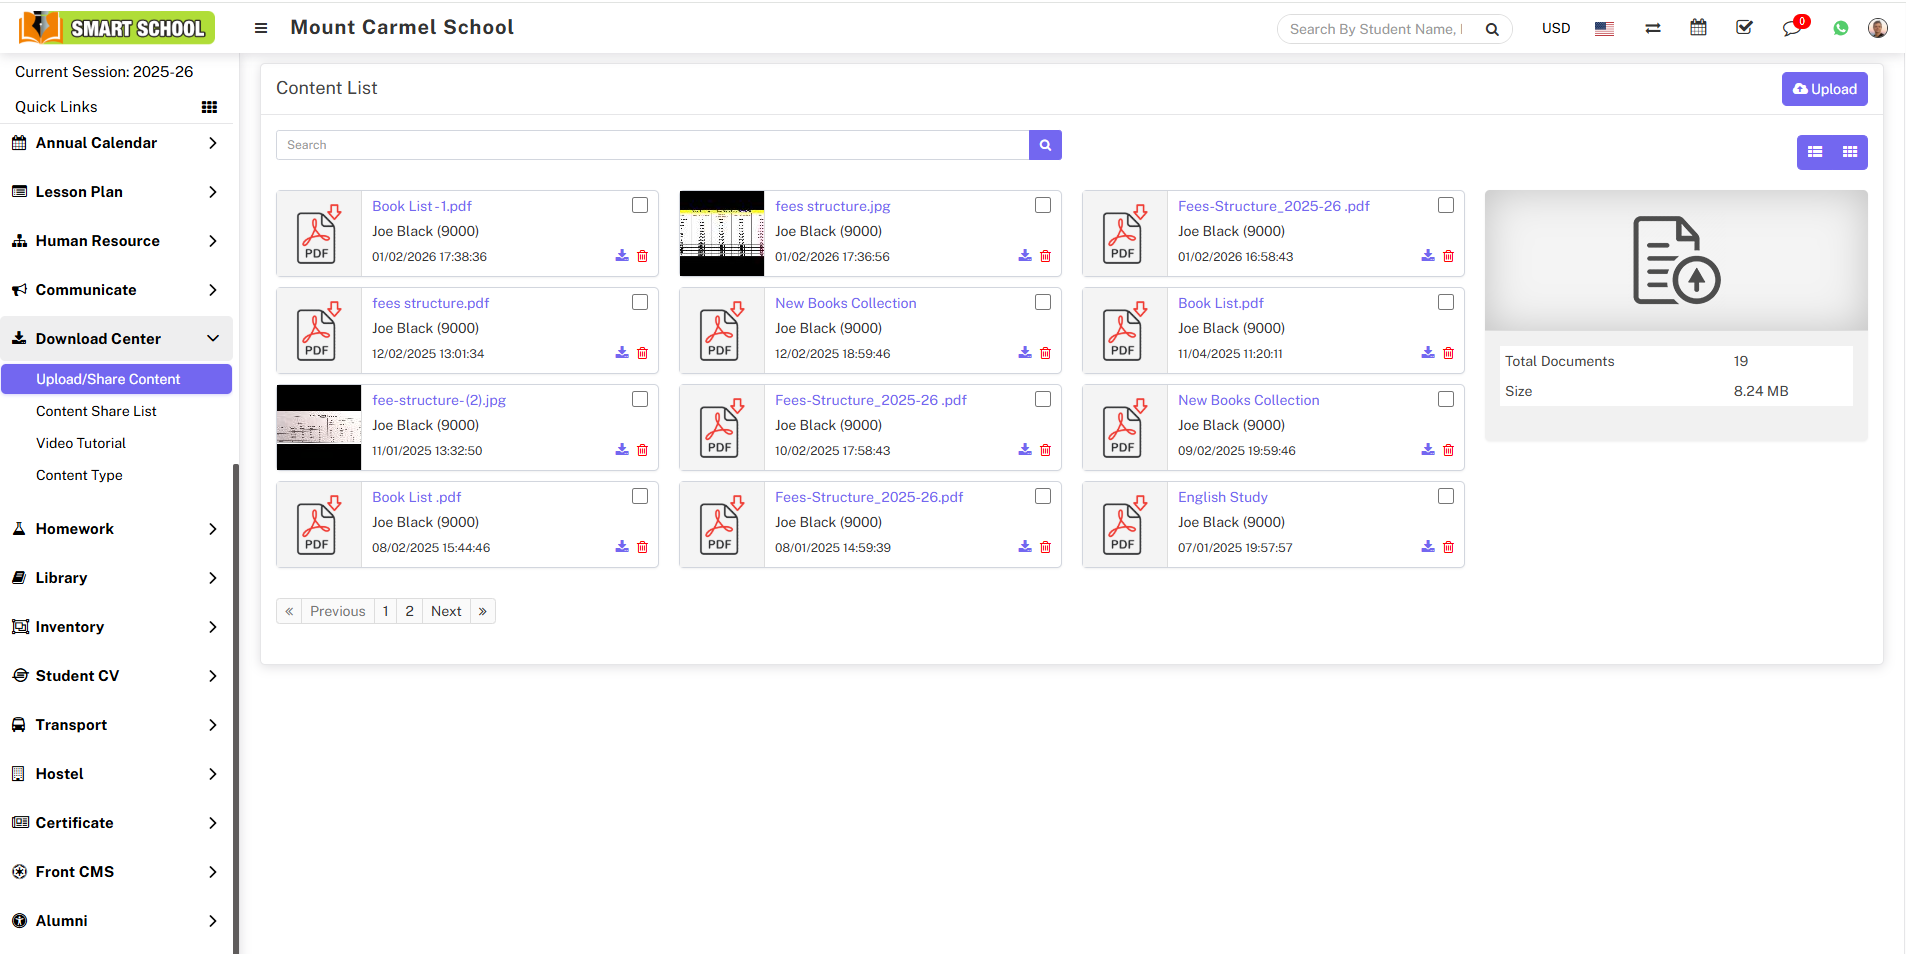Switch to grid view layout icon

coord(1850,152)
